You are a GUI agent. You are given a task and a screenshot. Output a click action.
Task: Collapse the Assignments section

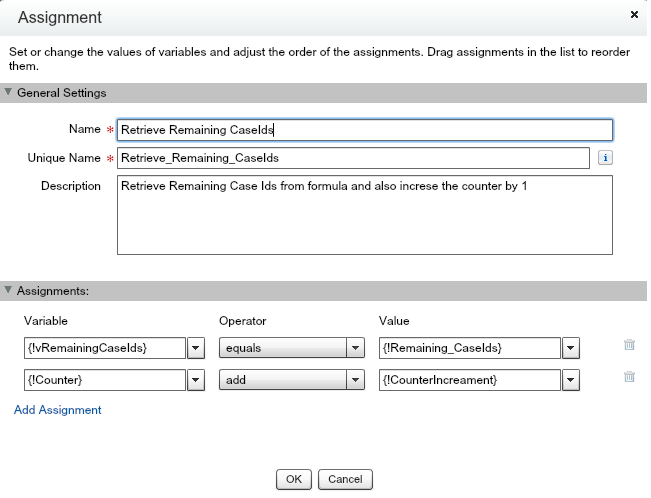click(x=9, y=291)
